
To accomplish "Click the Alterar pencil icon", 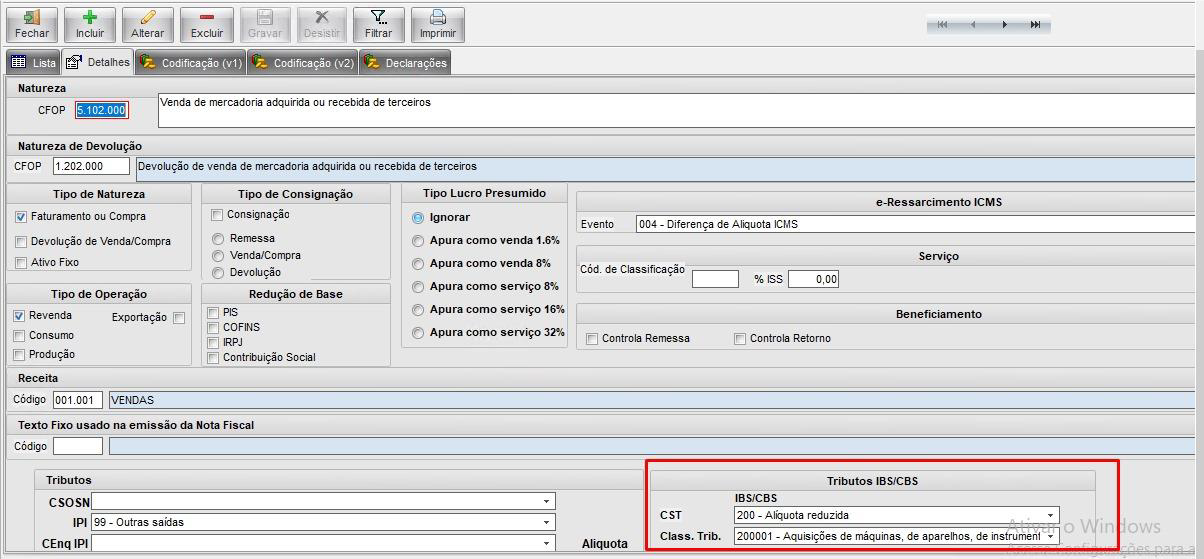I will (x=148, y=18).
